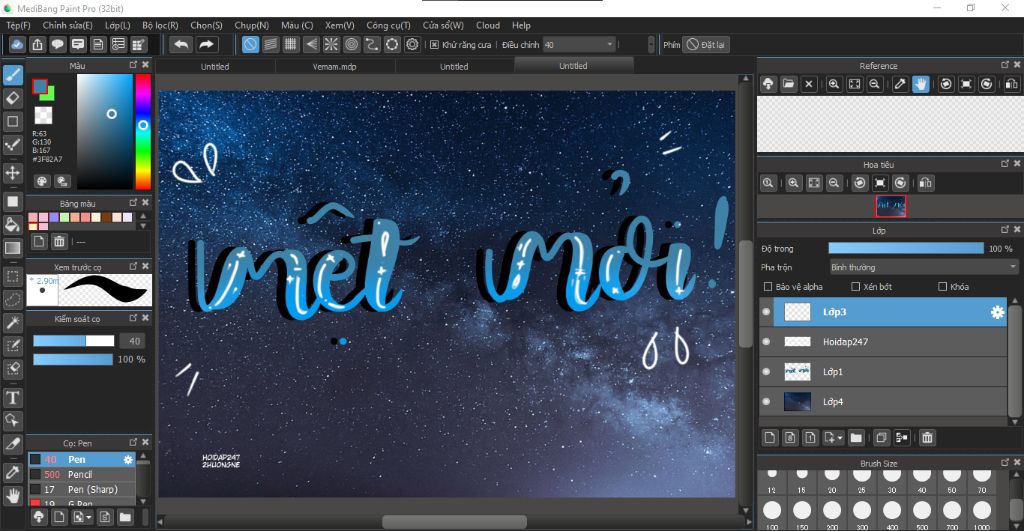The width and height of the screenshot is (1024, 531).
Task: Hide the Lớp4 layer visibility
Action: click(766, 402)
